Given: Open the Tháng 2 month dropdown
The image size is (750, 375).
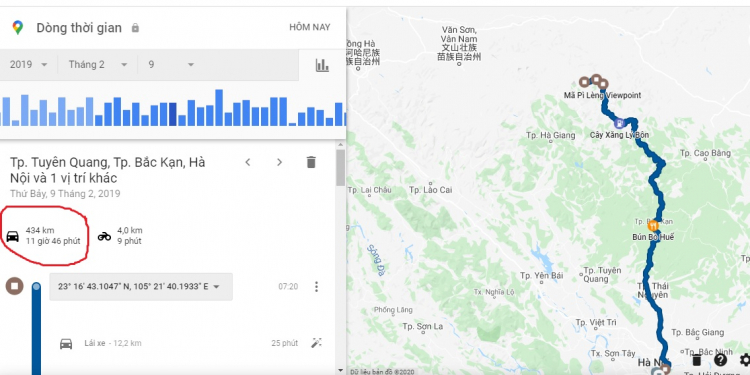Looking at the screenshot, I should pos(98,65).
